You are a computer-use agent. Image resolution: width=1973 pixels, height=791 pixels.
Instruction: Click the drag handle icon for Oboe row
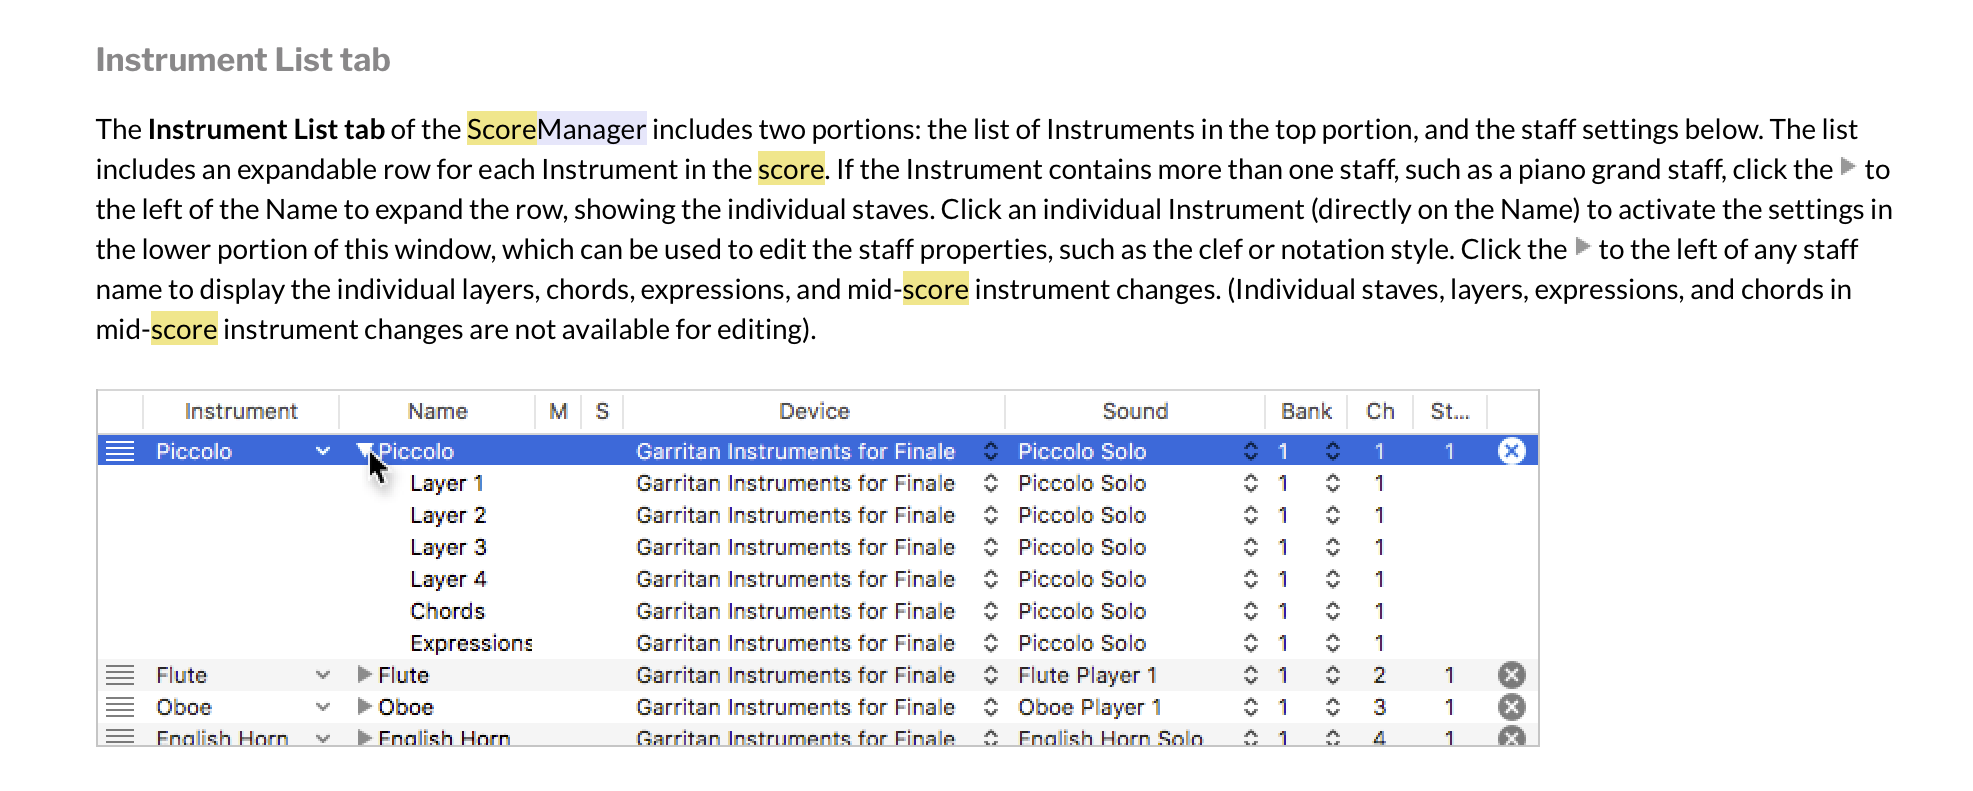tap(120, 707)
